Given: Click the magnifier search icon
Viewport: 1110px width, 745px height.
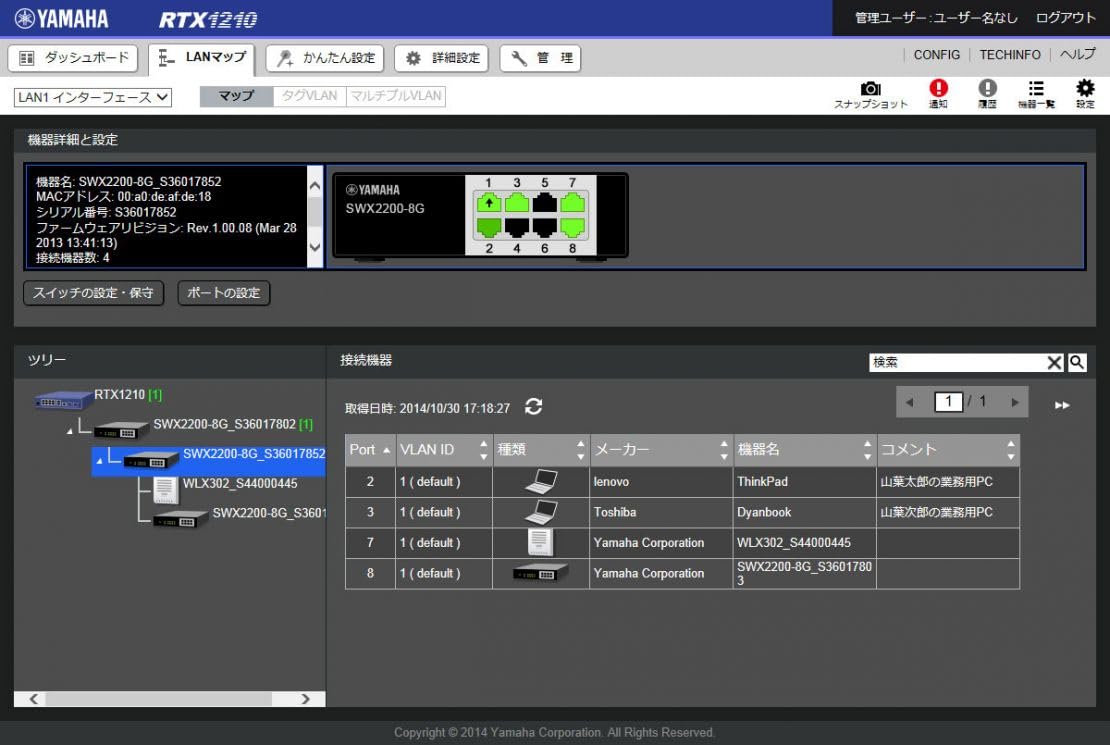Looking at the screenshot, I should click(1077, 363).
